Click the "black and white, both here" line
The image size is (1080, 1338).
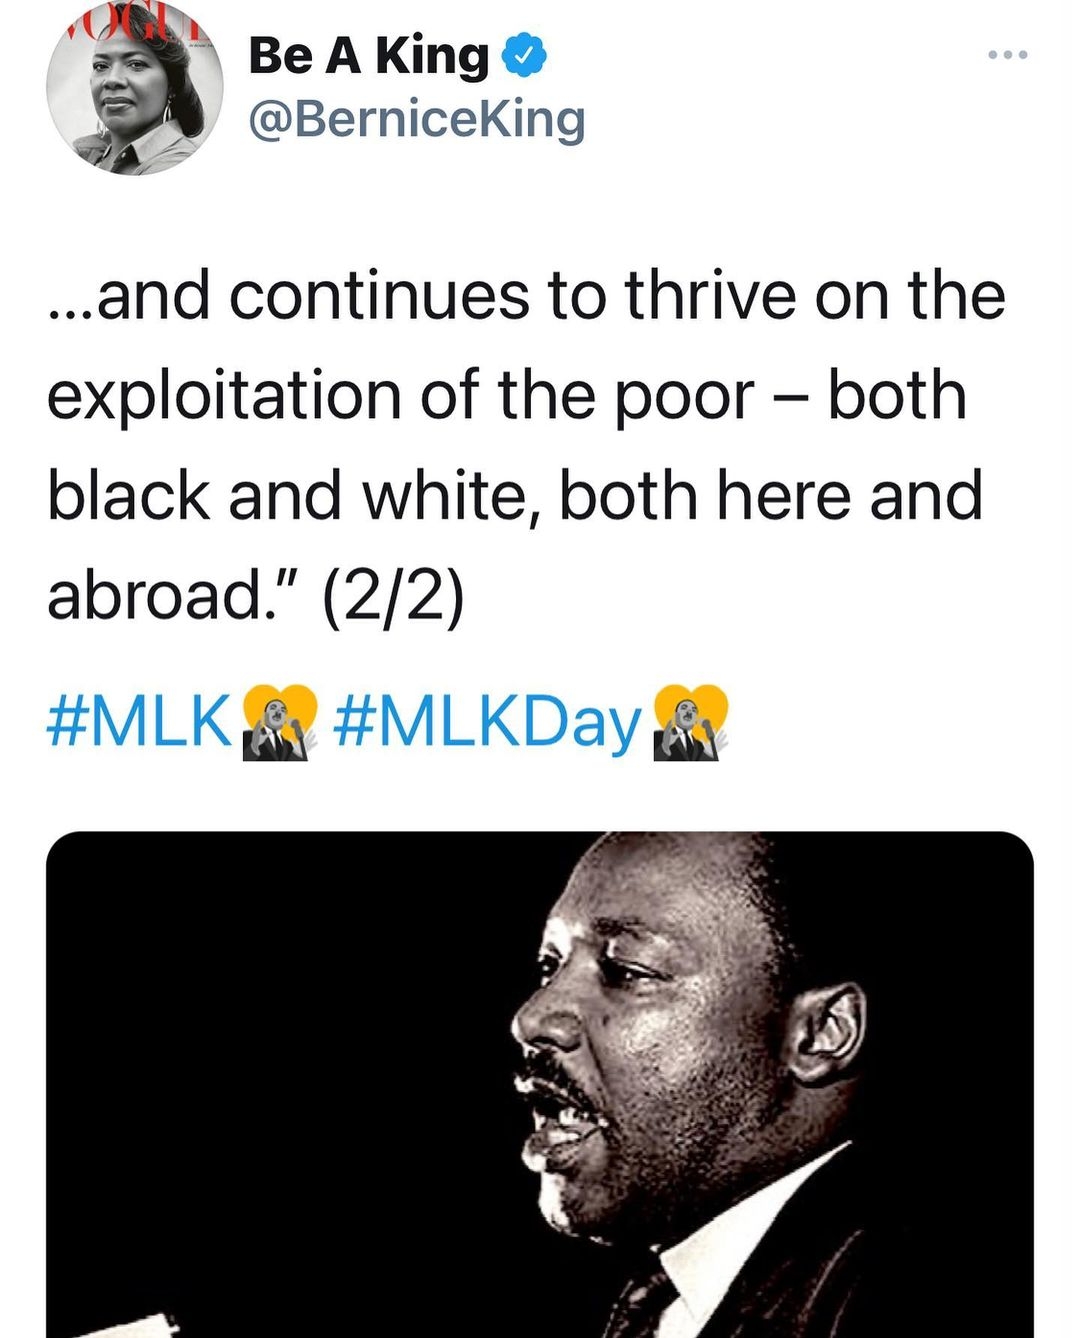[514, 496]
